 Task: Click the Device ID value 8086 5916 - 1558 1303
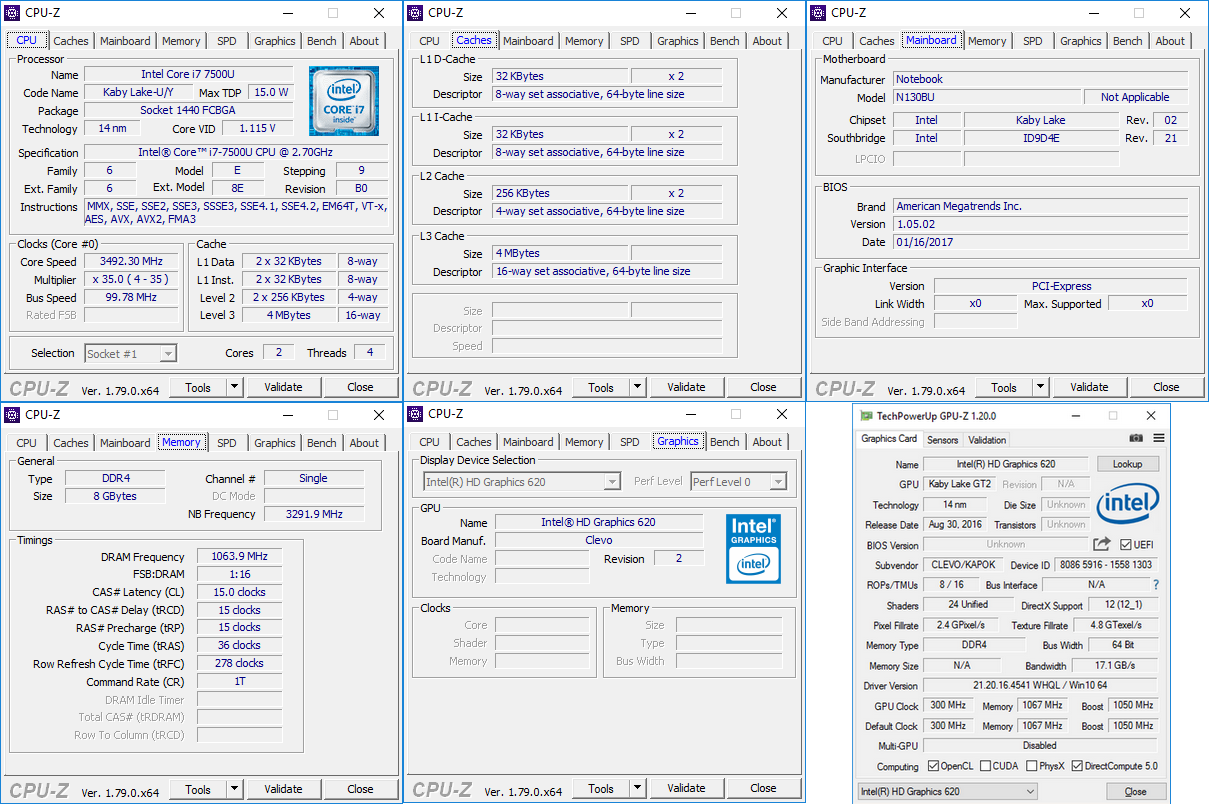pos(1108,565)
